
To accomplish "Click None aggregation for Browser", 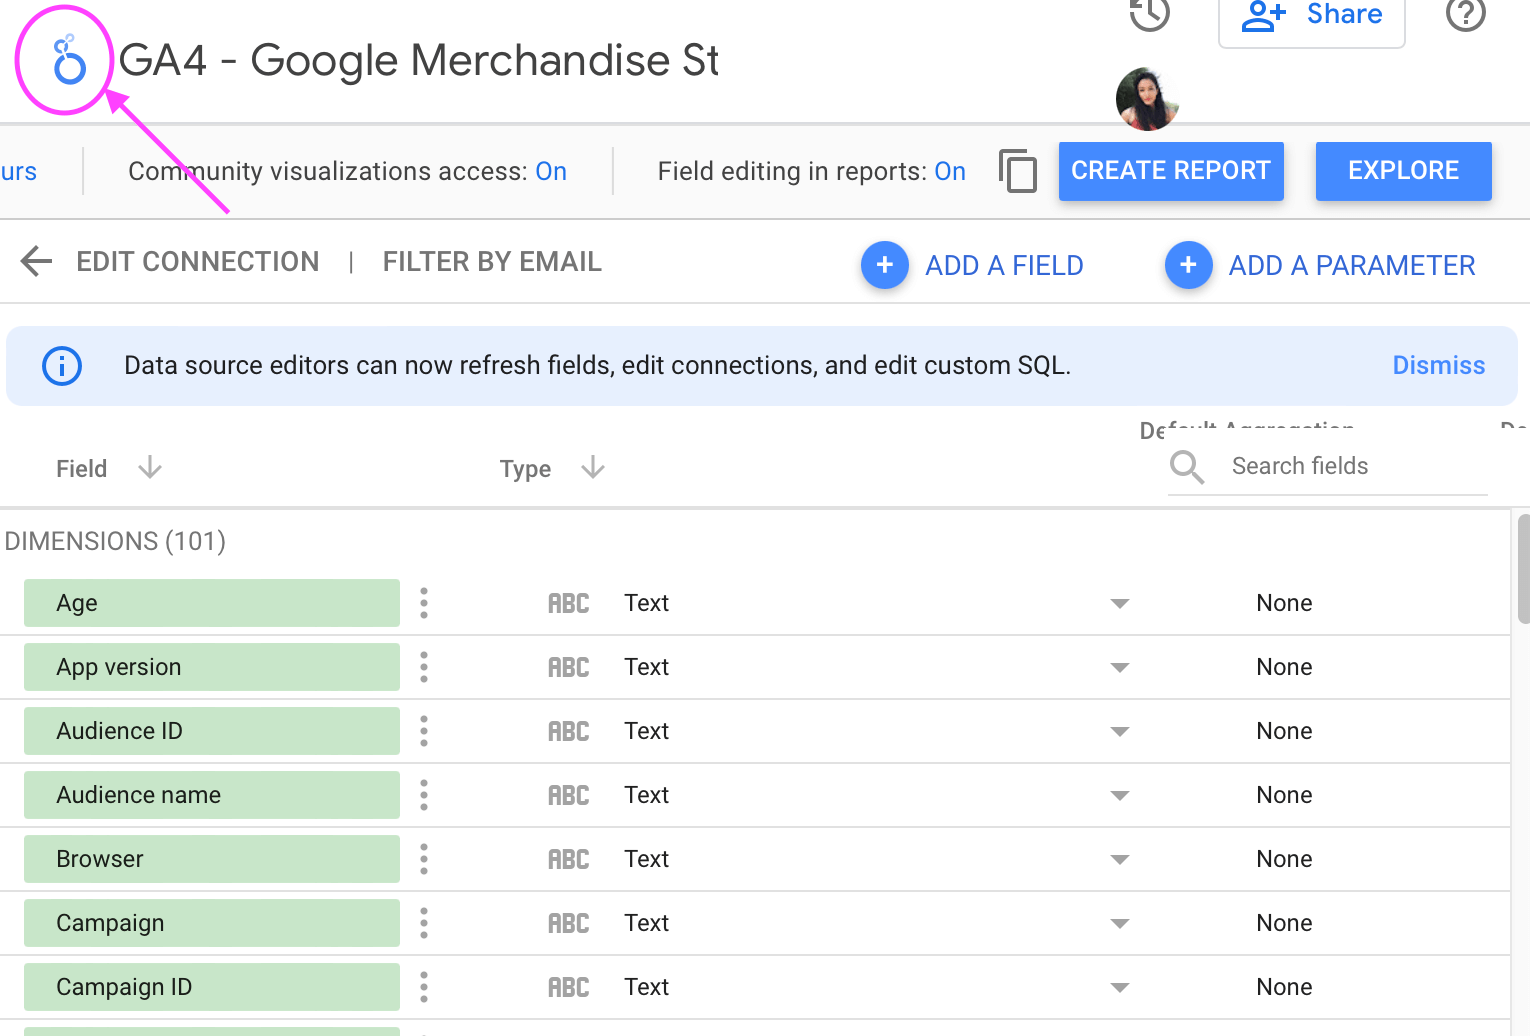I will (x=1284, y=859).
